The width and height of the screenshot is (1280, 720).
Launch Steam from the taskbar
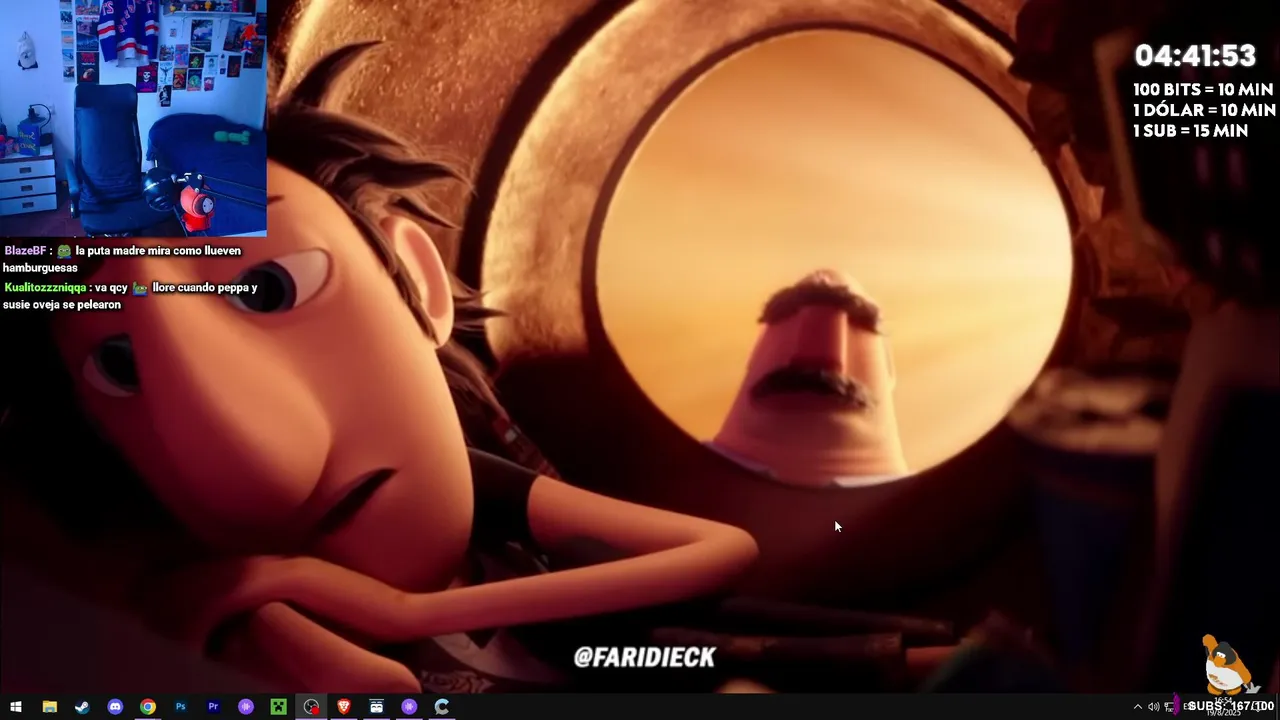(x=82, y=707)
